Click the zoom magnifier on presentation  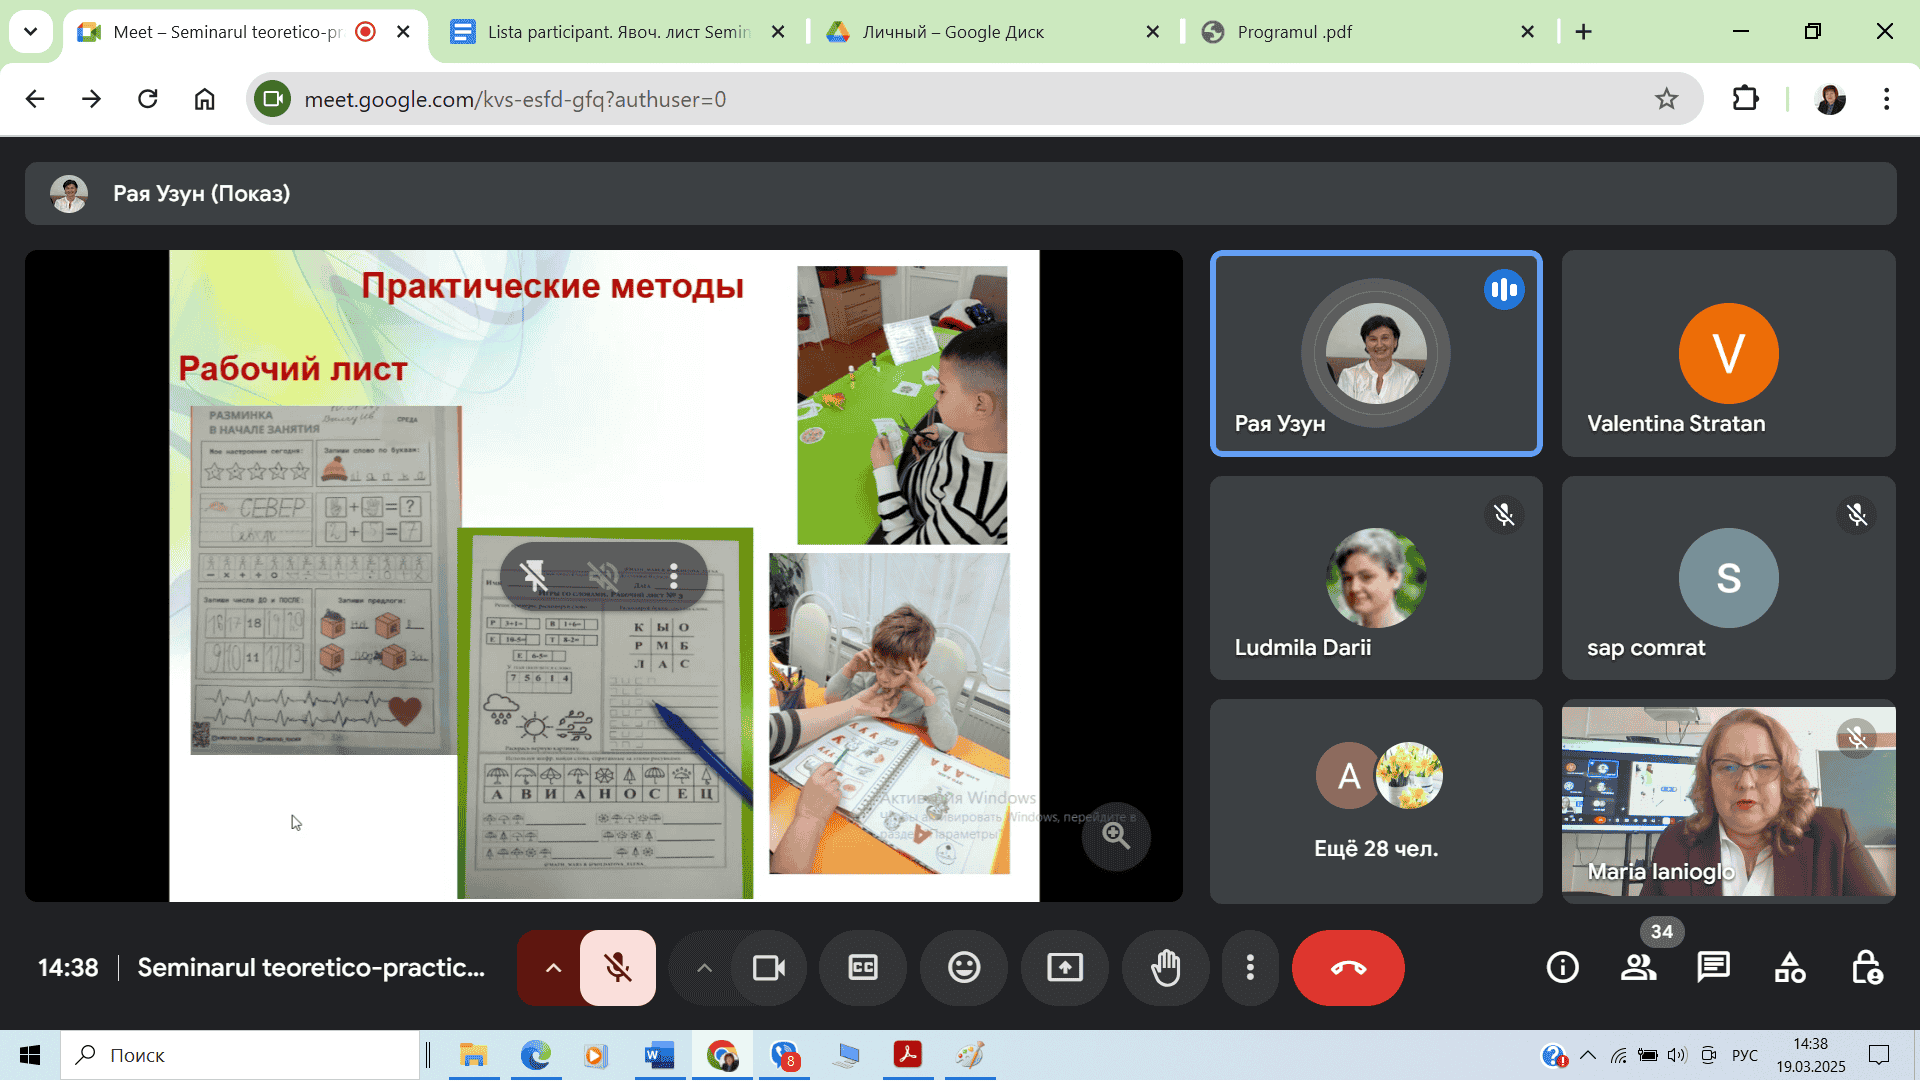tap(1116, 837)
